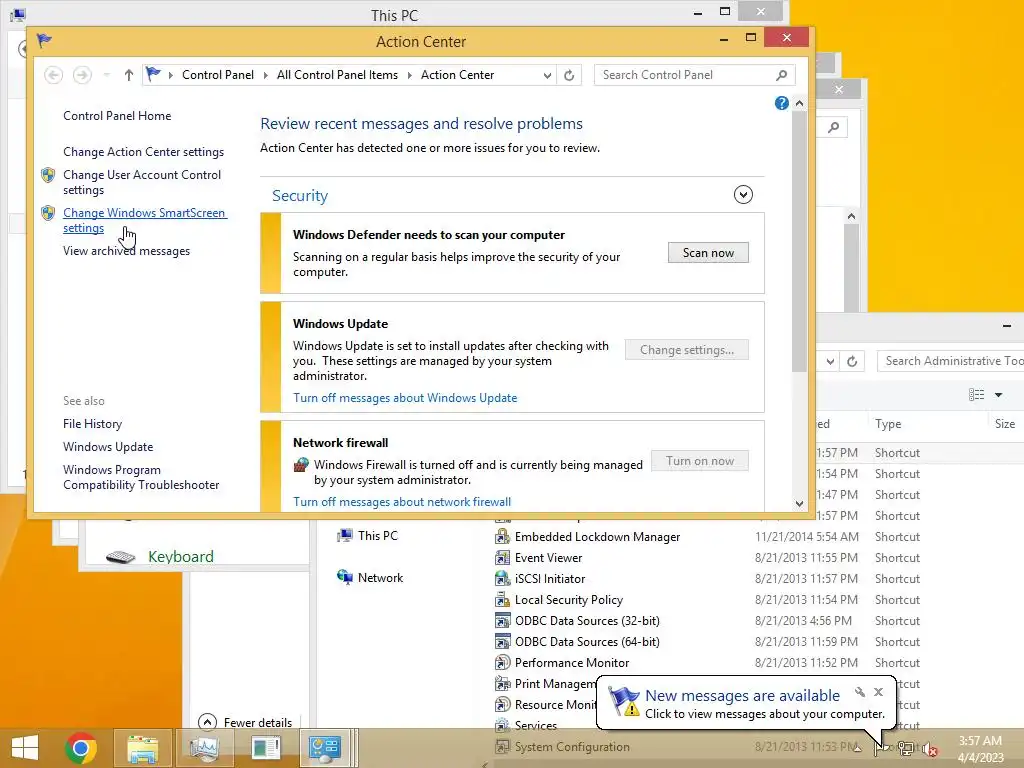Open Windows Program Compatibility Troubleshooter link
1024x768 pixels.
141,477
